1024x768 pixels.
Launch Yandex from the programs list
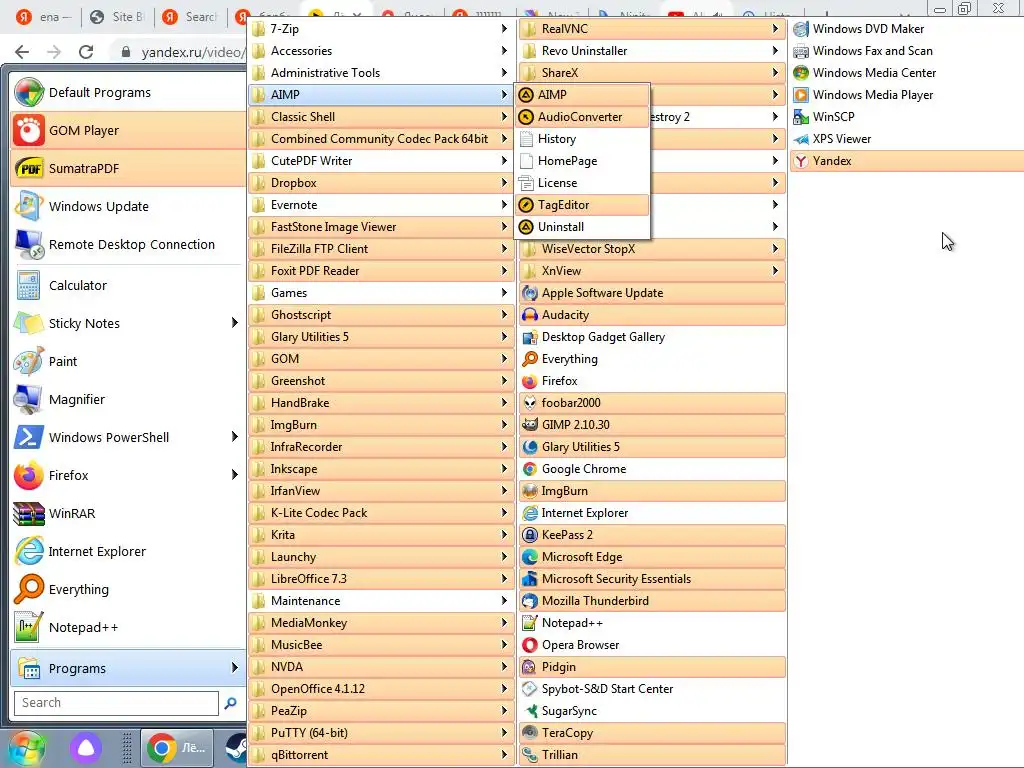(x=906, y=161)
